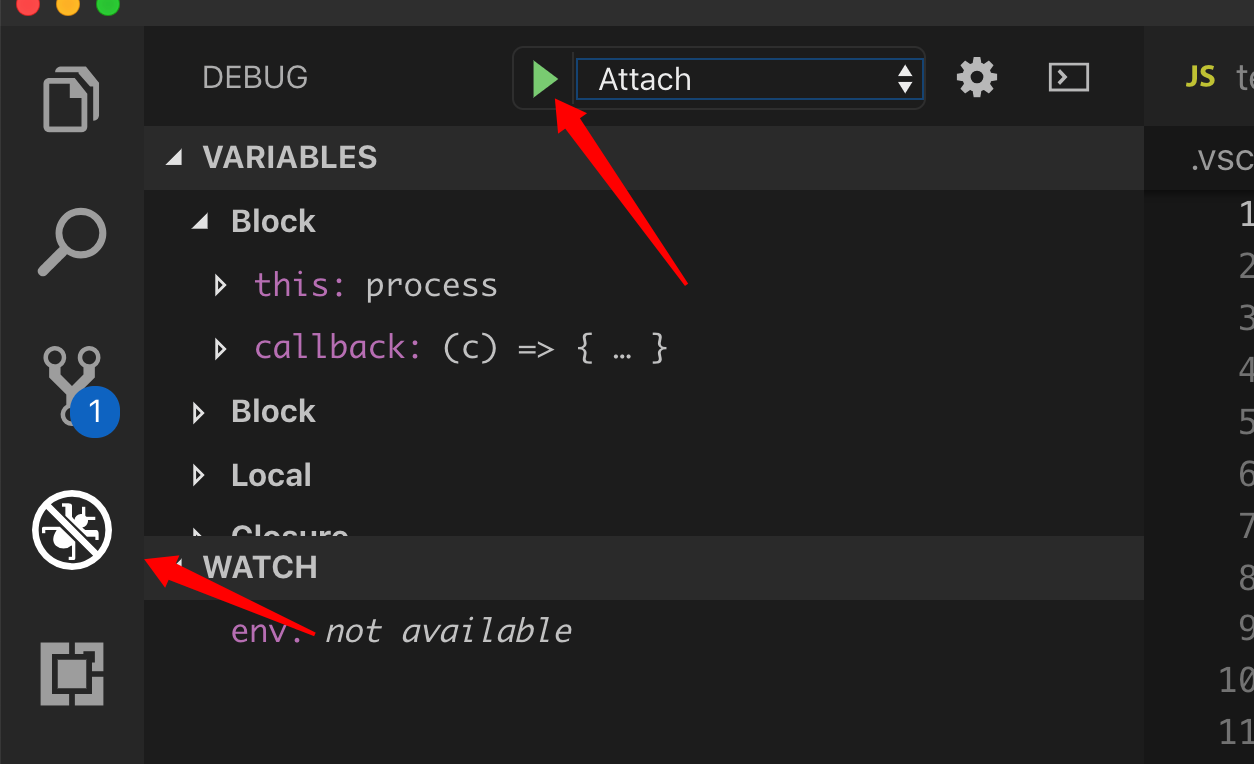The height and width of the screenshot is (764, 1254).
Task: Collapse the first expanded Block scope
Action: point(200,222)
